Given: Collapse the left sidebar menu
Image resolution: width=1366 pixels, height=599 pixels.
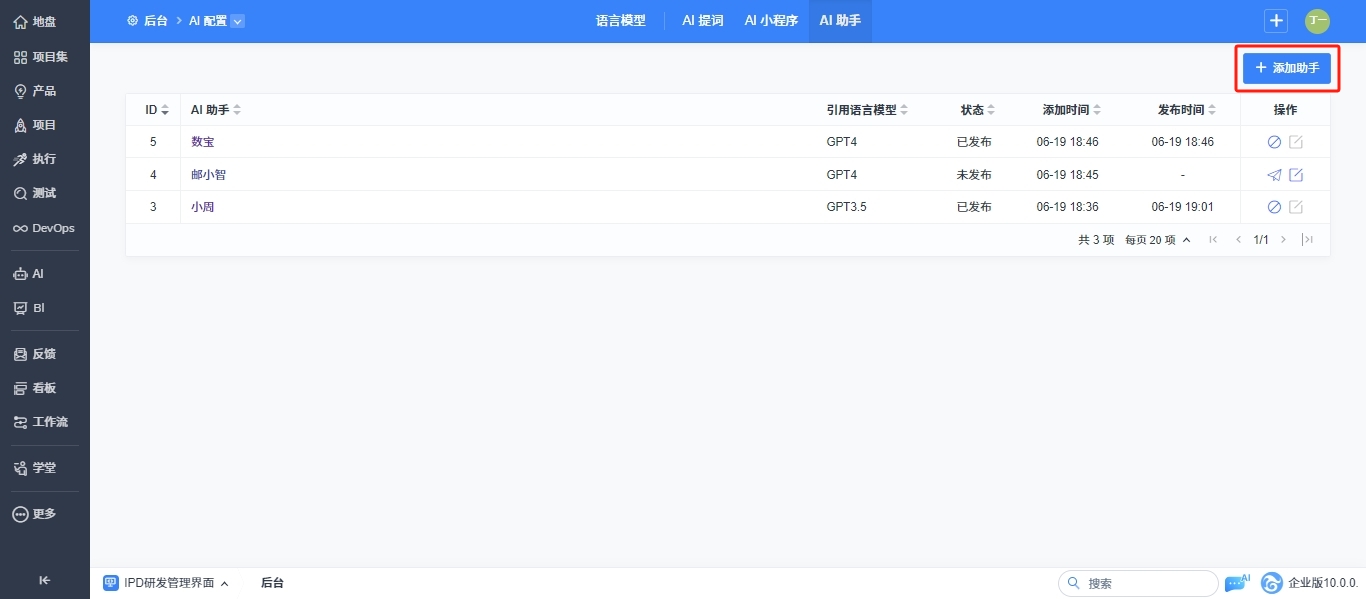Looking at the screenshot, I should point(44,580).
